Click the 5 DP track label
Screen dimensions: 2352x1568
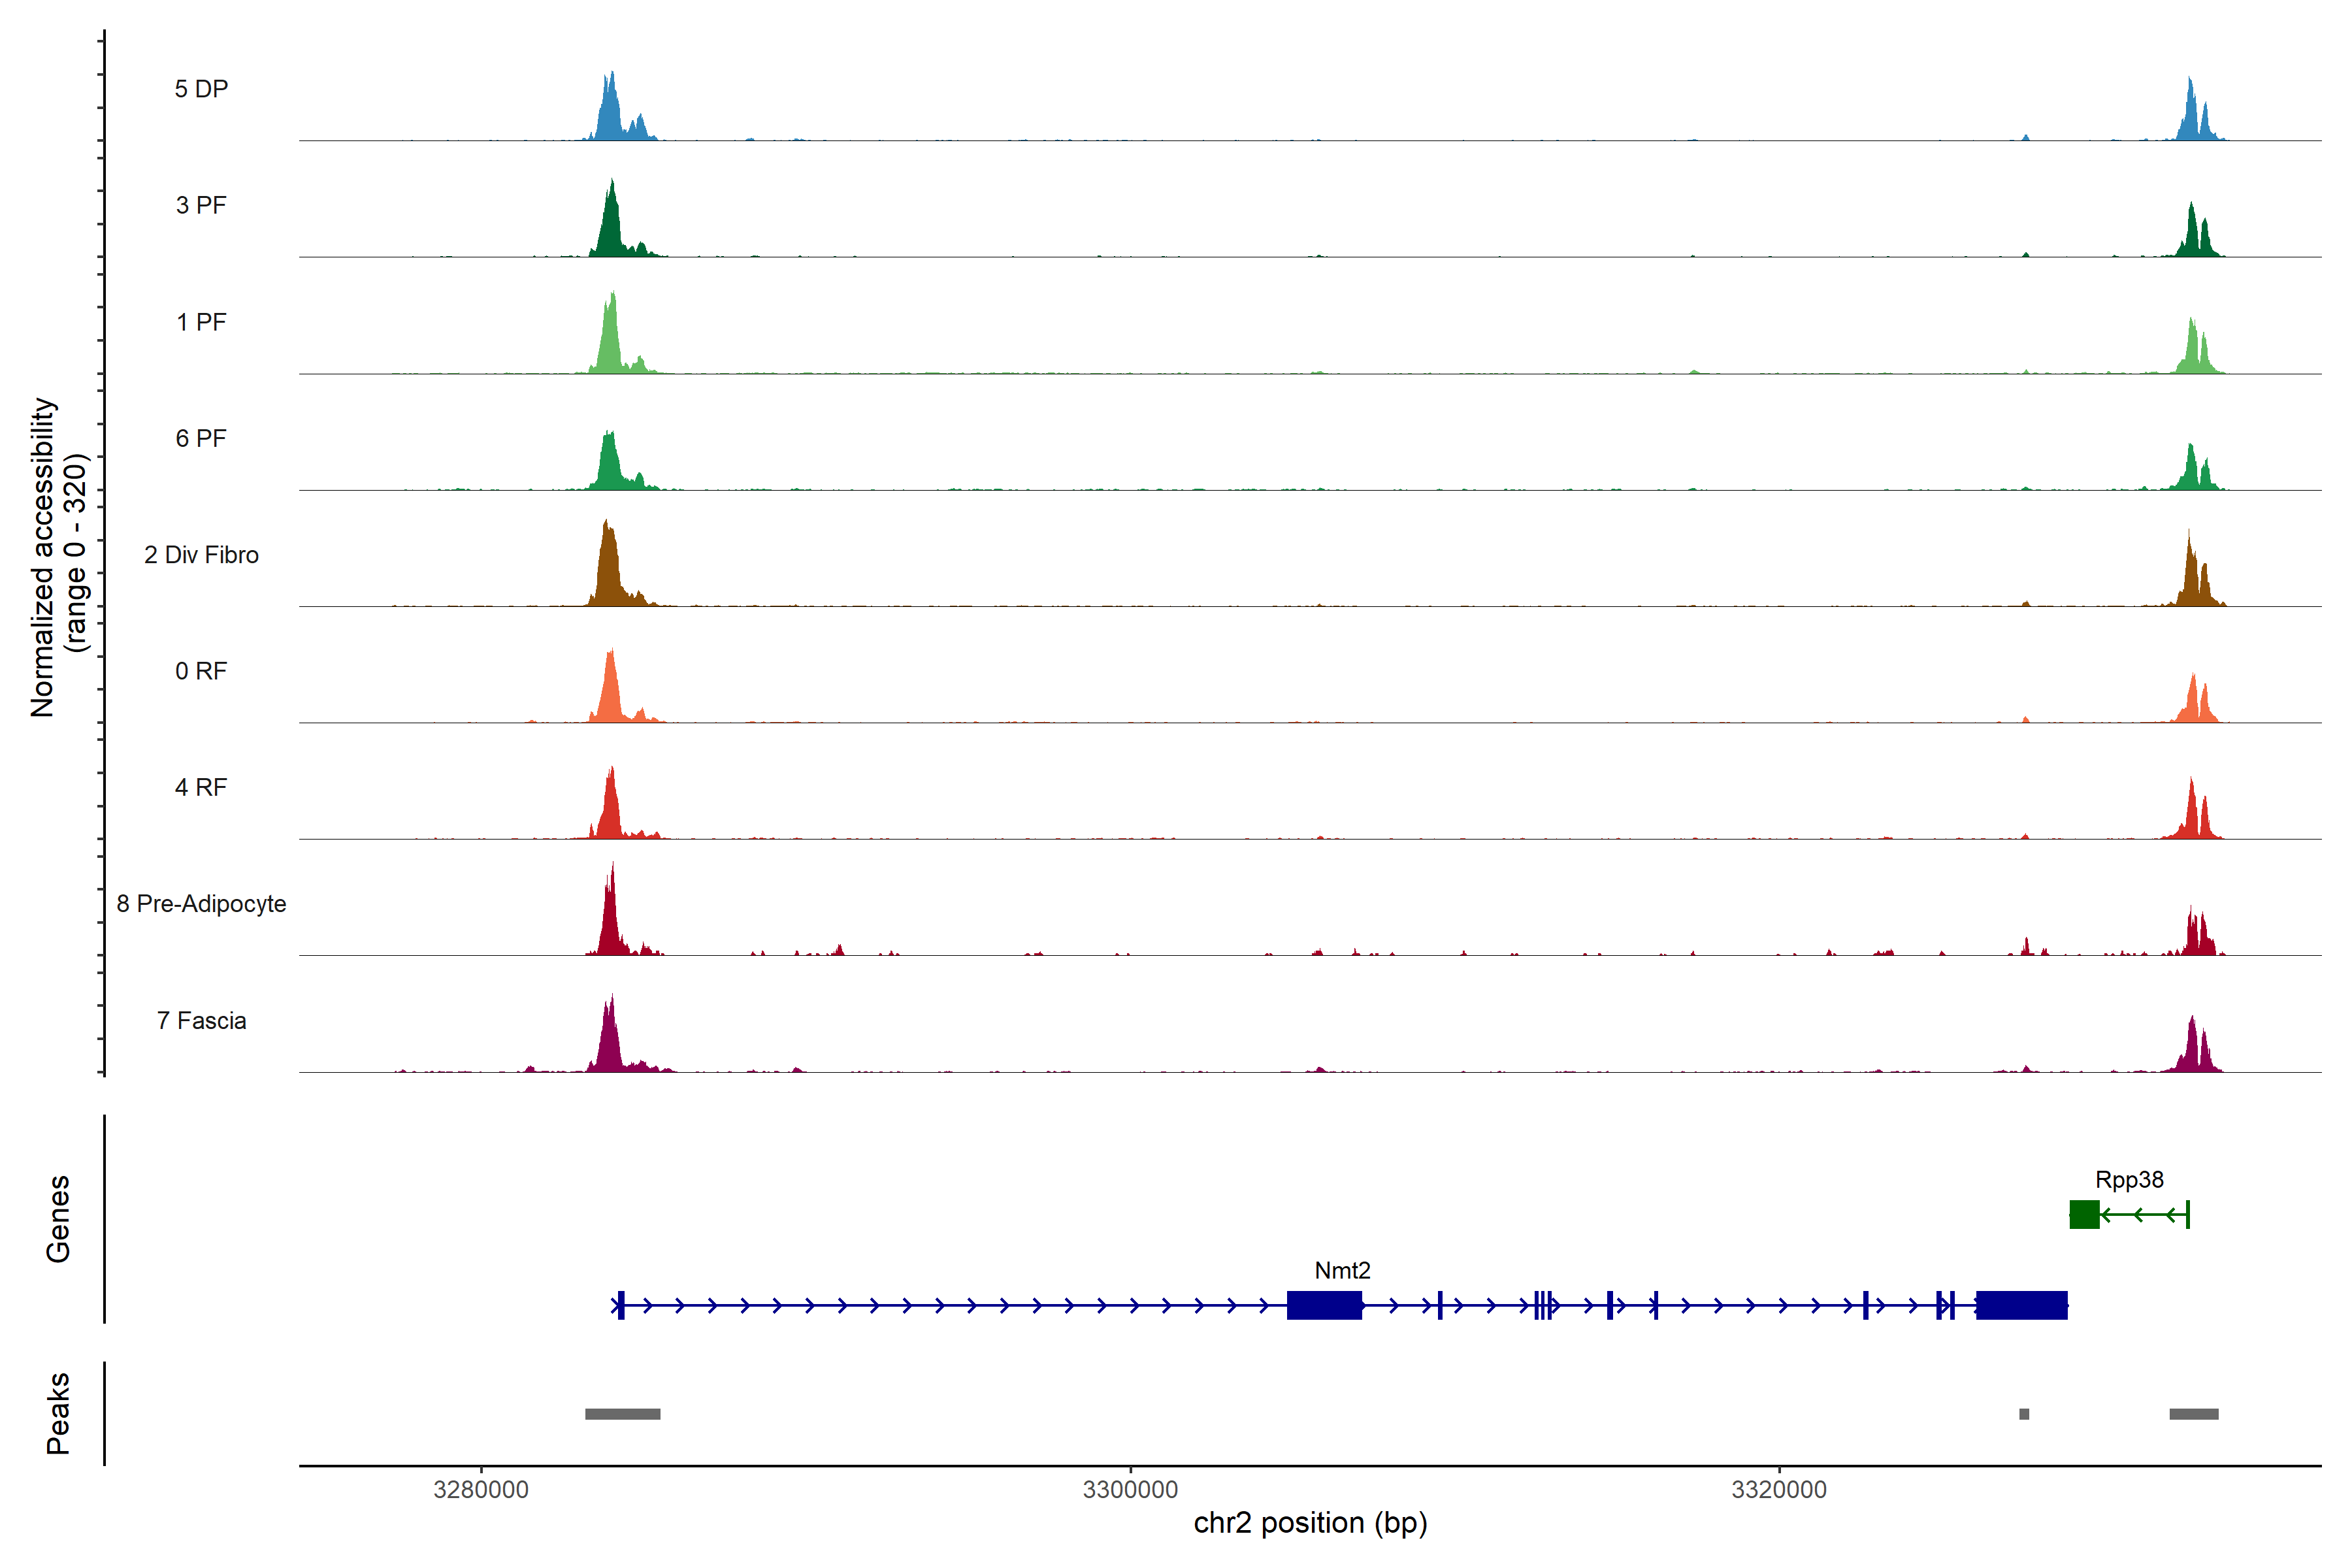pyautogui.click(x=201, y=89)
